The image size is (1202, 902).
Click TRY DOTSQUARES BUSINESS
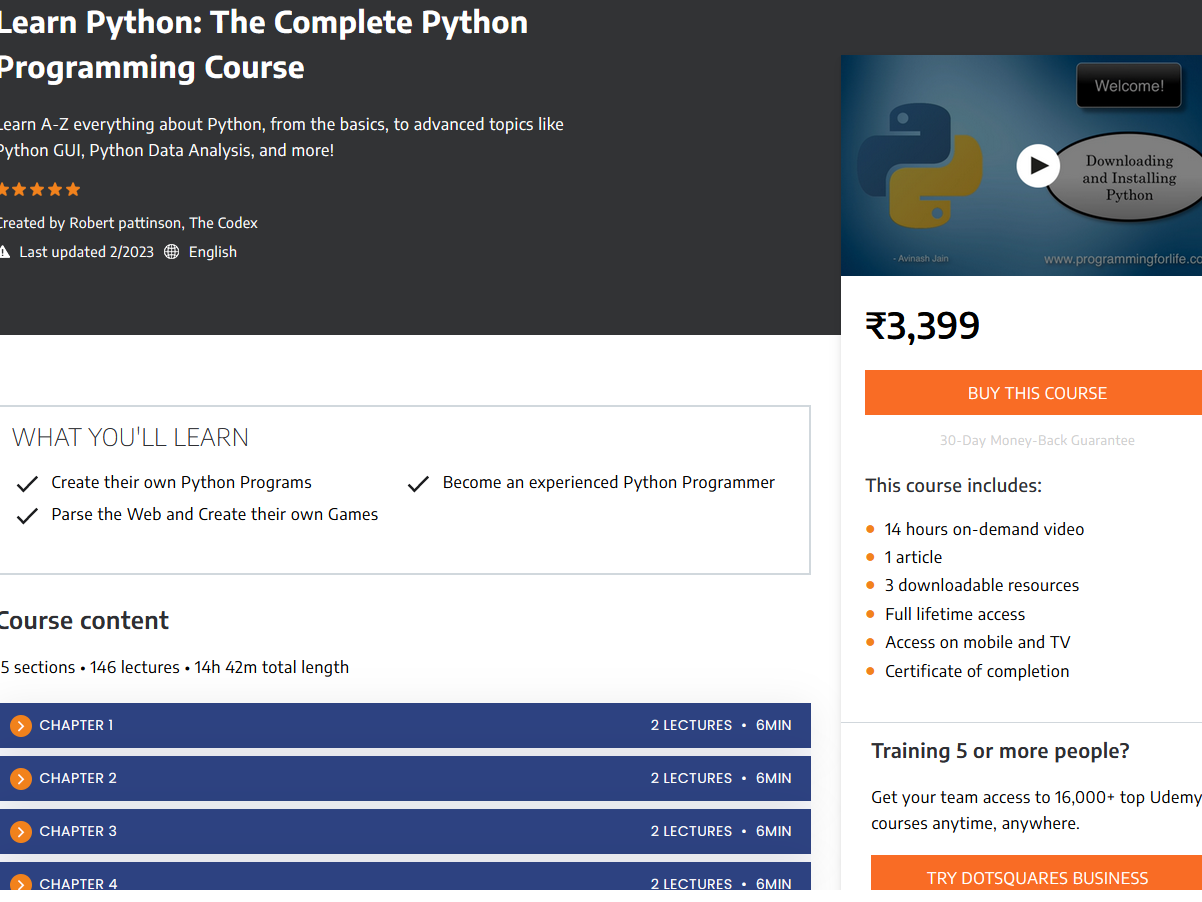(x=1037, y=878)
